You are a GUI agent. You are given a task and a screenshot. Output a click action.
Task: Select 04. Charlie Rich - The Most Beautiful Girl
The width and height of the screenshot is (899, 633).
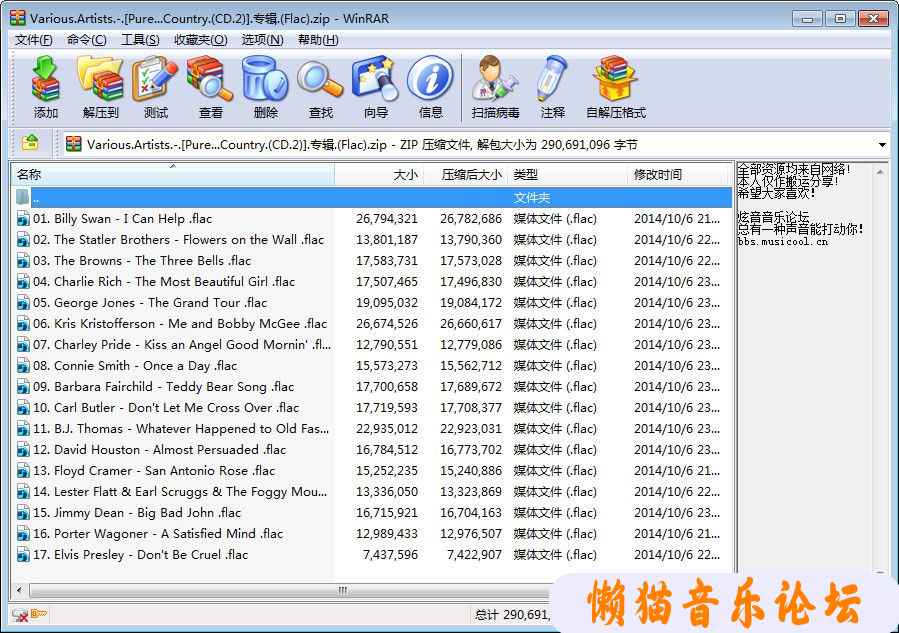(164, 282)
